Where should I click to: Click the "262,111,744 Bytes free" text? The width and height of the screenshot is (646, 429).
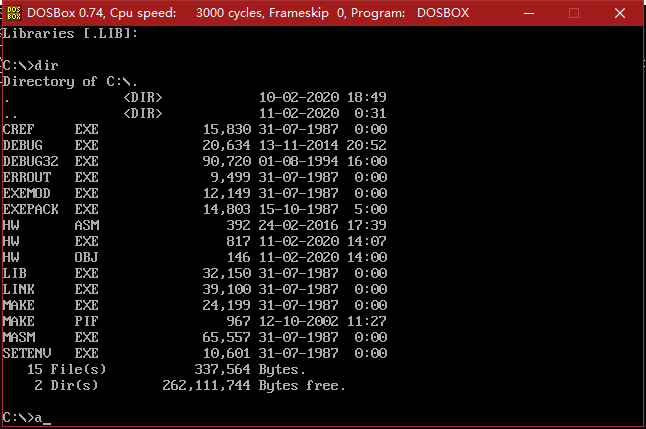(254, 385)
